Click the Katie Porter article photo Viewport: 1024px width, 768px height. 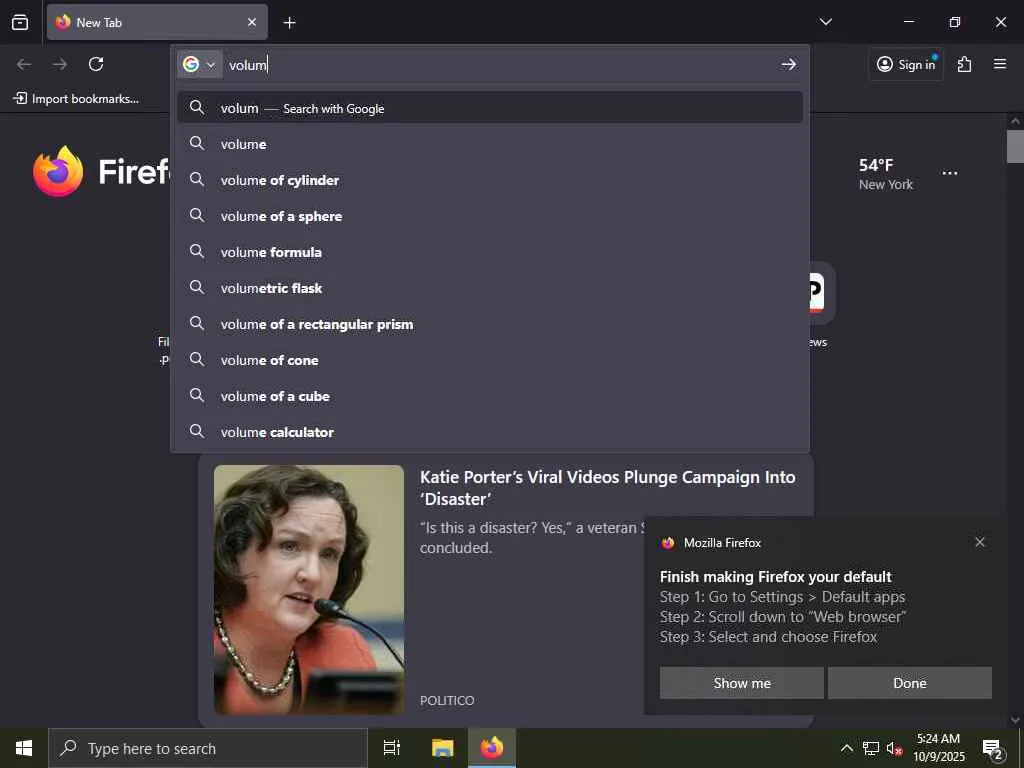[x=309, y=589]
